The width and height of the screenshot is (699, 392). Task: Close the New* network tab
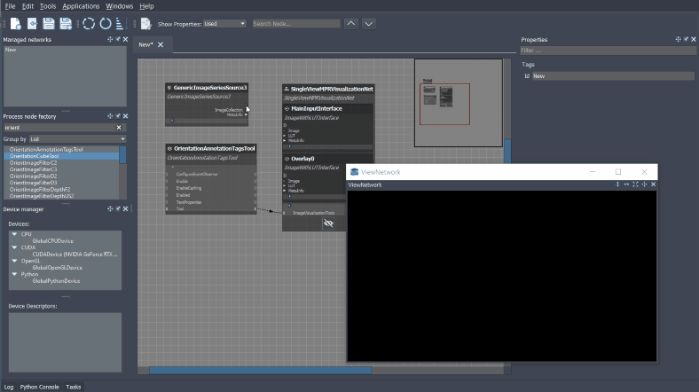[x=160, y=45]
